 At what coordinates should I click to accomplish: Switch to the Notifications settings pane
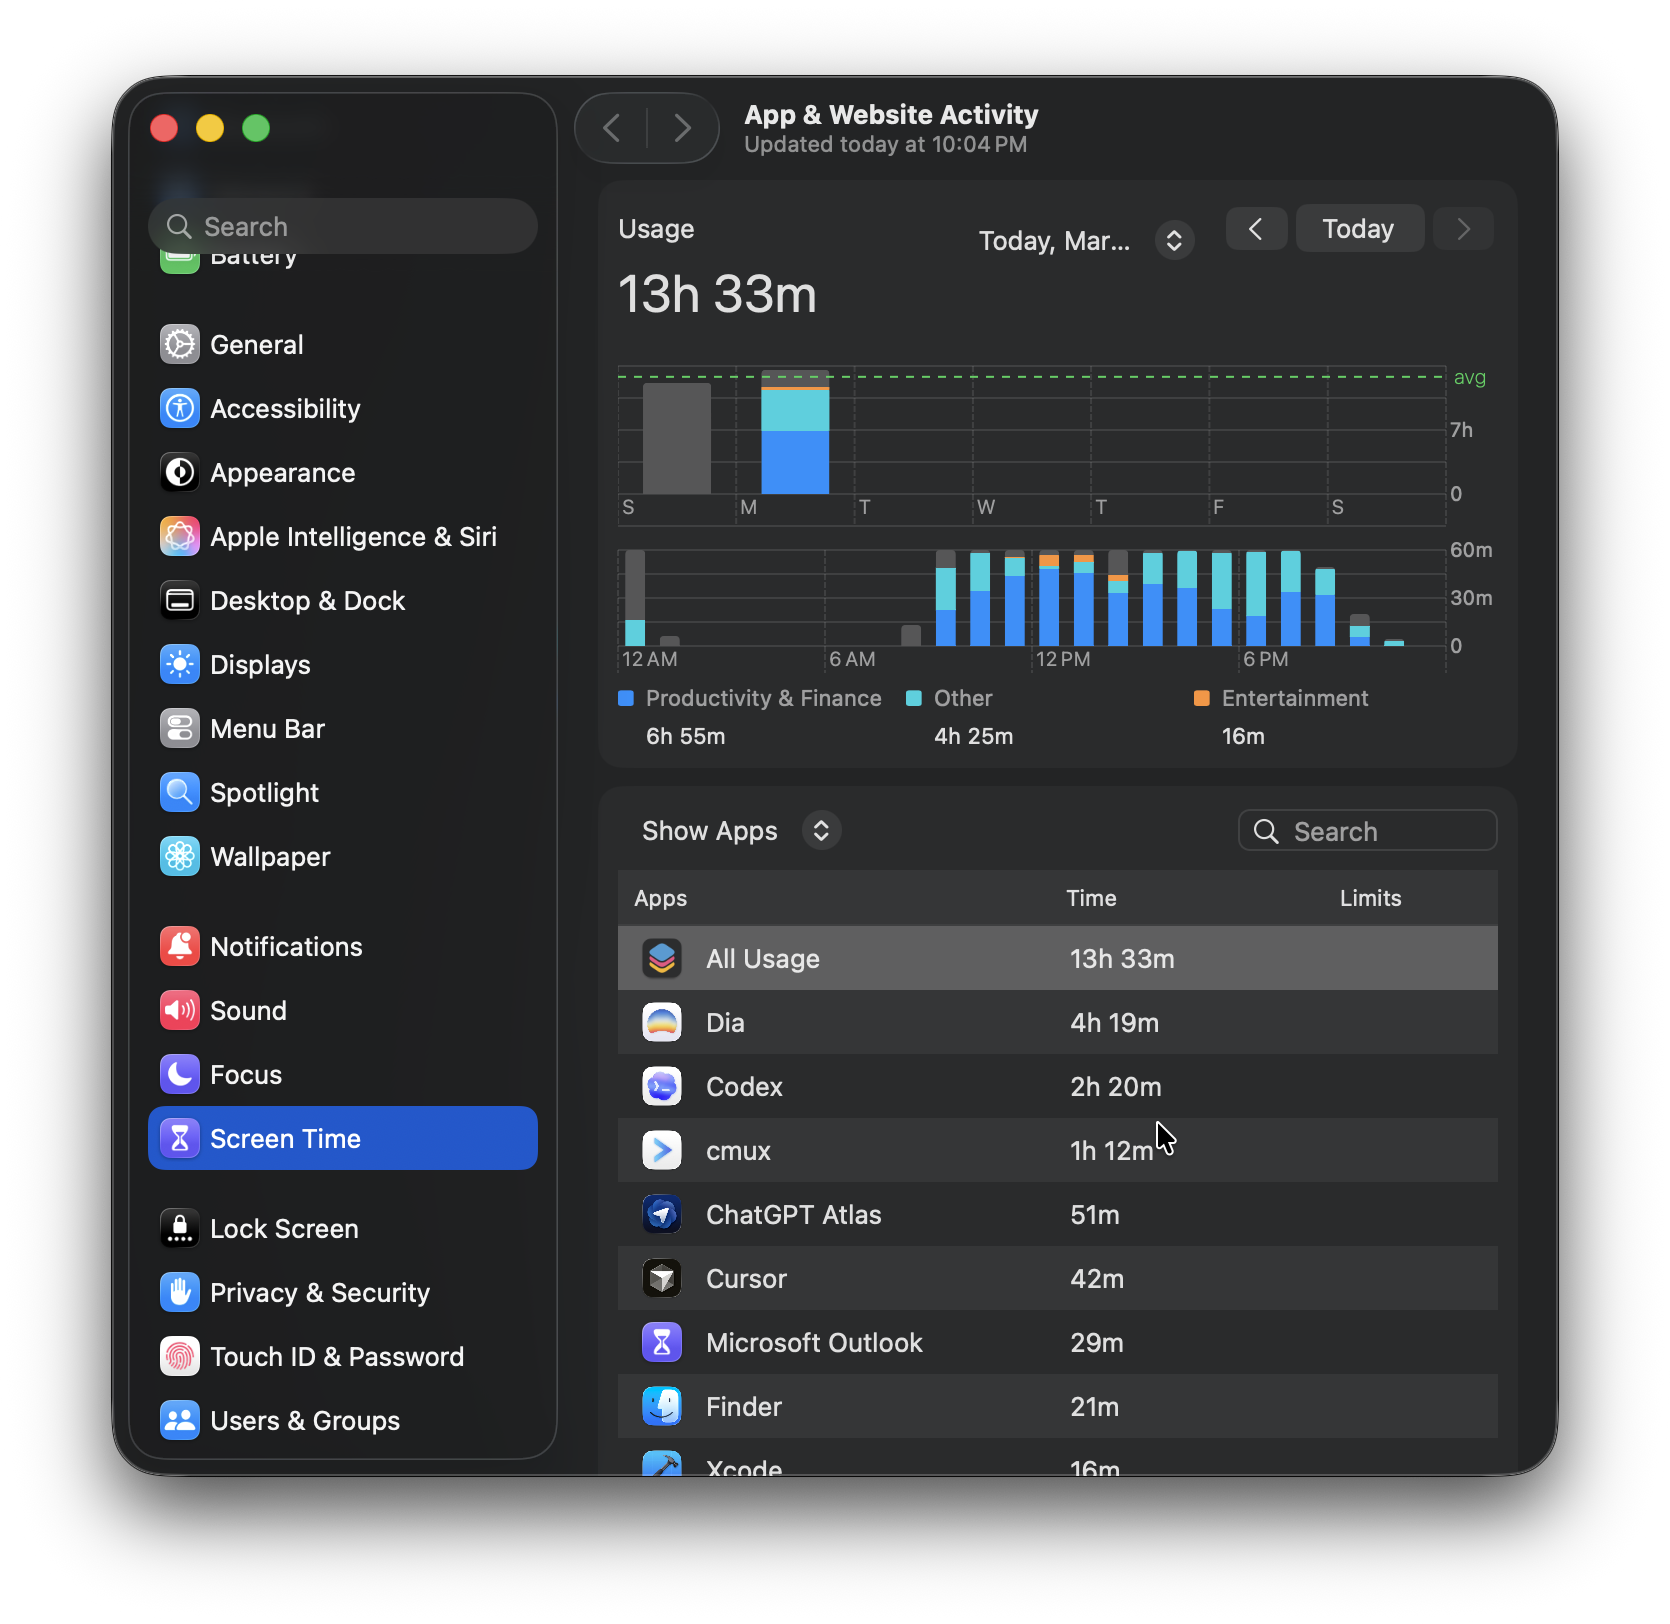[x=286, y=947]
